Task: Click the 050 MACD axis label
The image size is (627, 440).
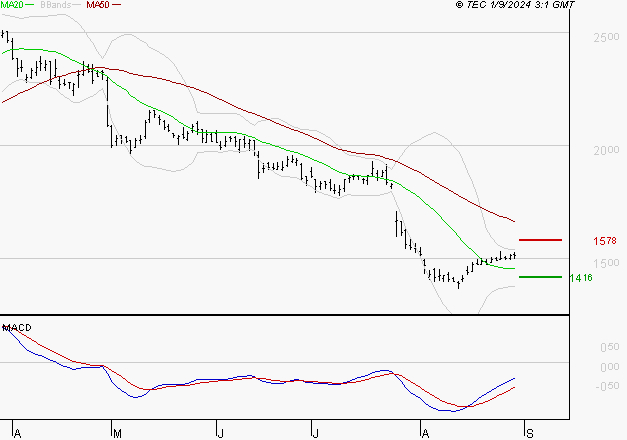Action: pos(609,347)
